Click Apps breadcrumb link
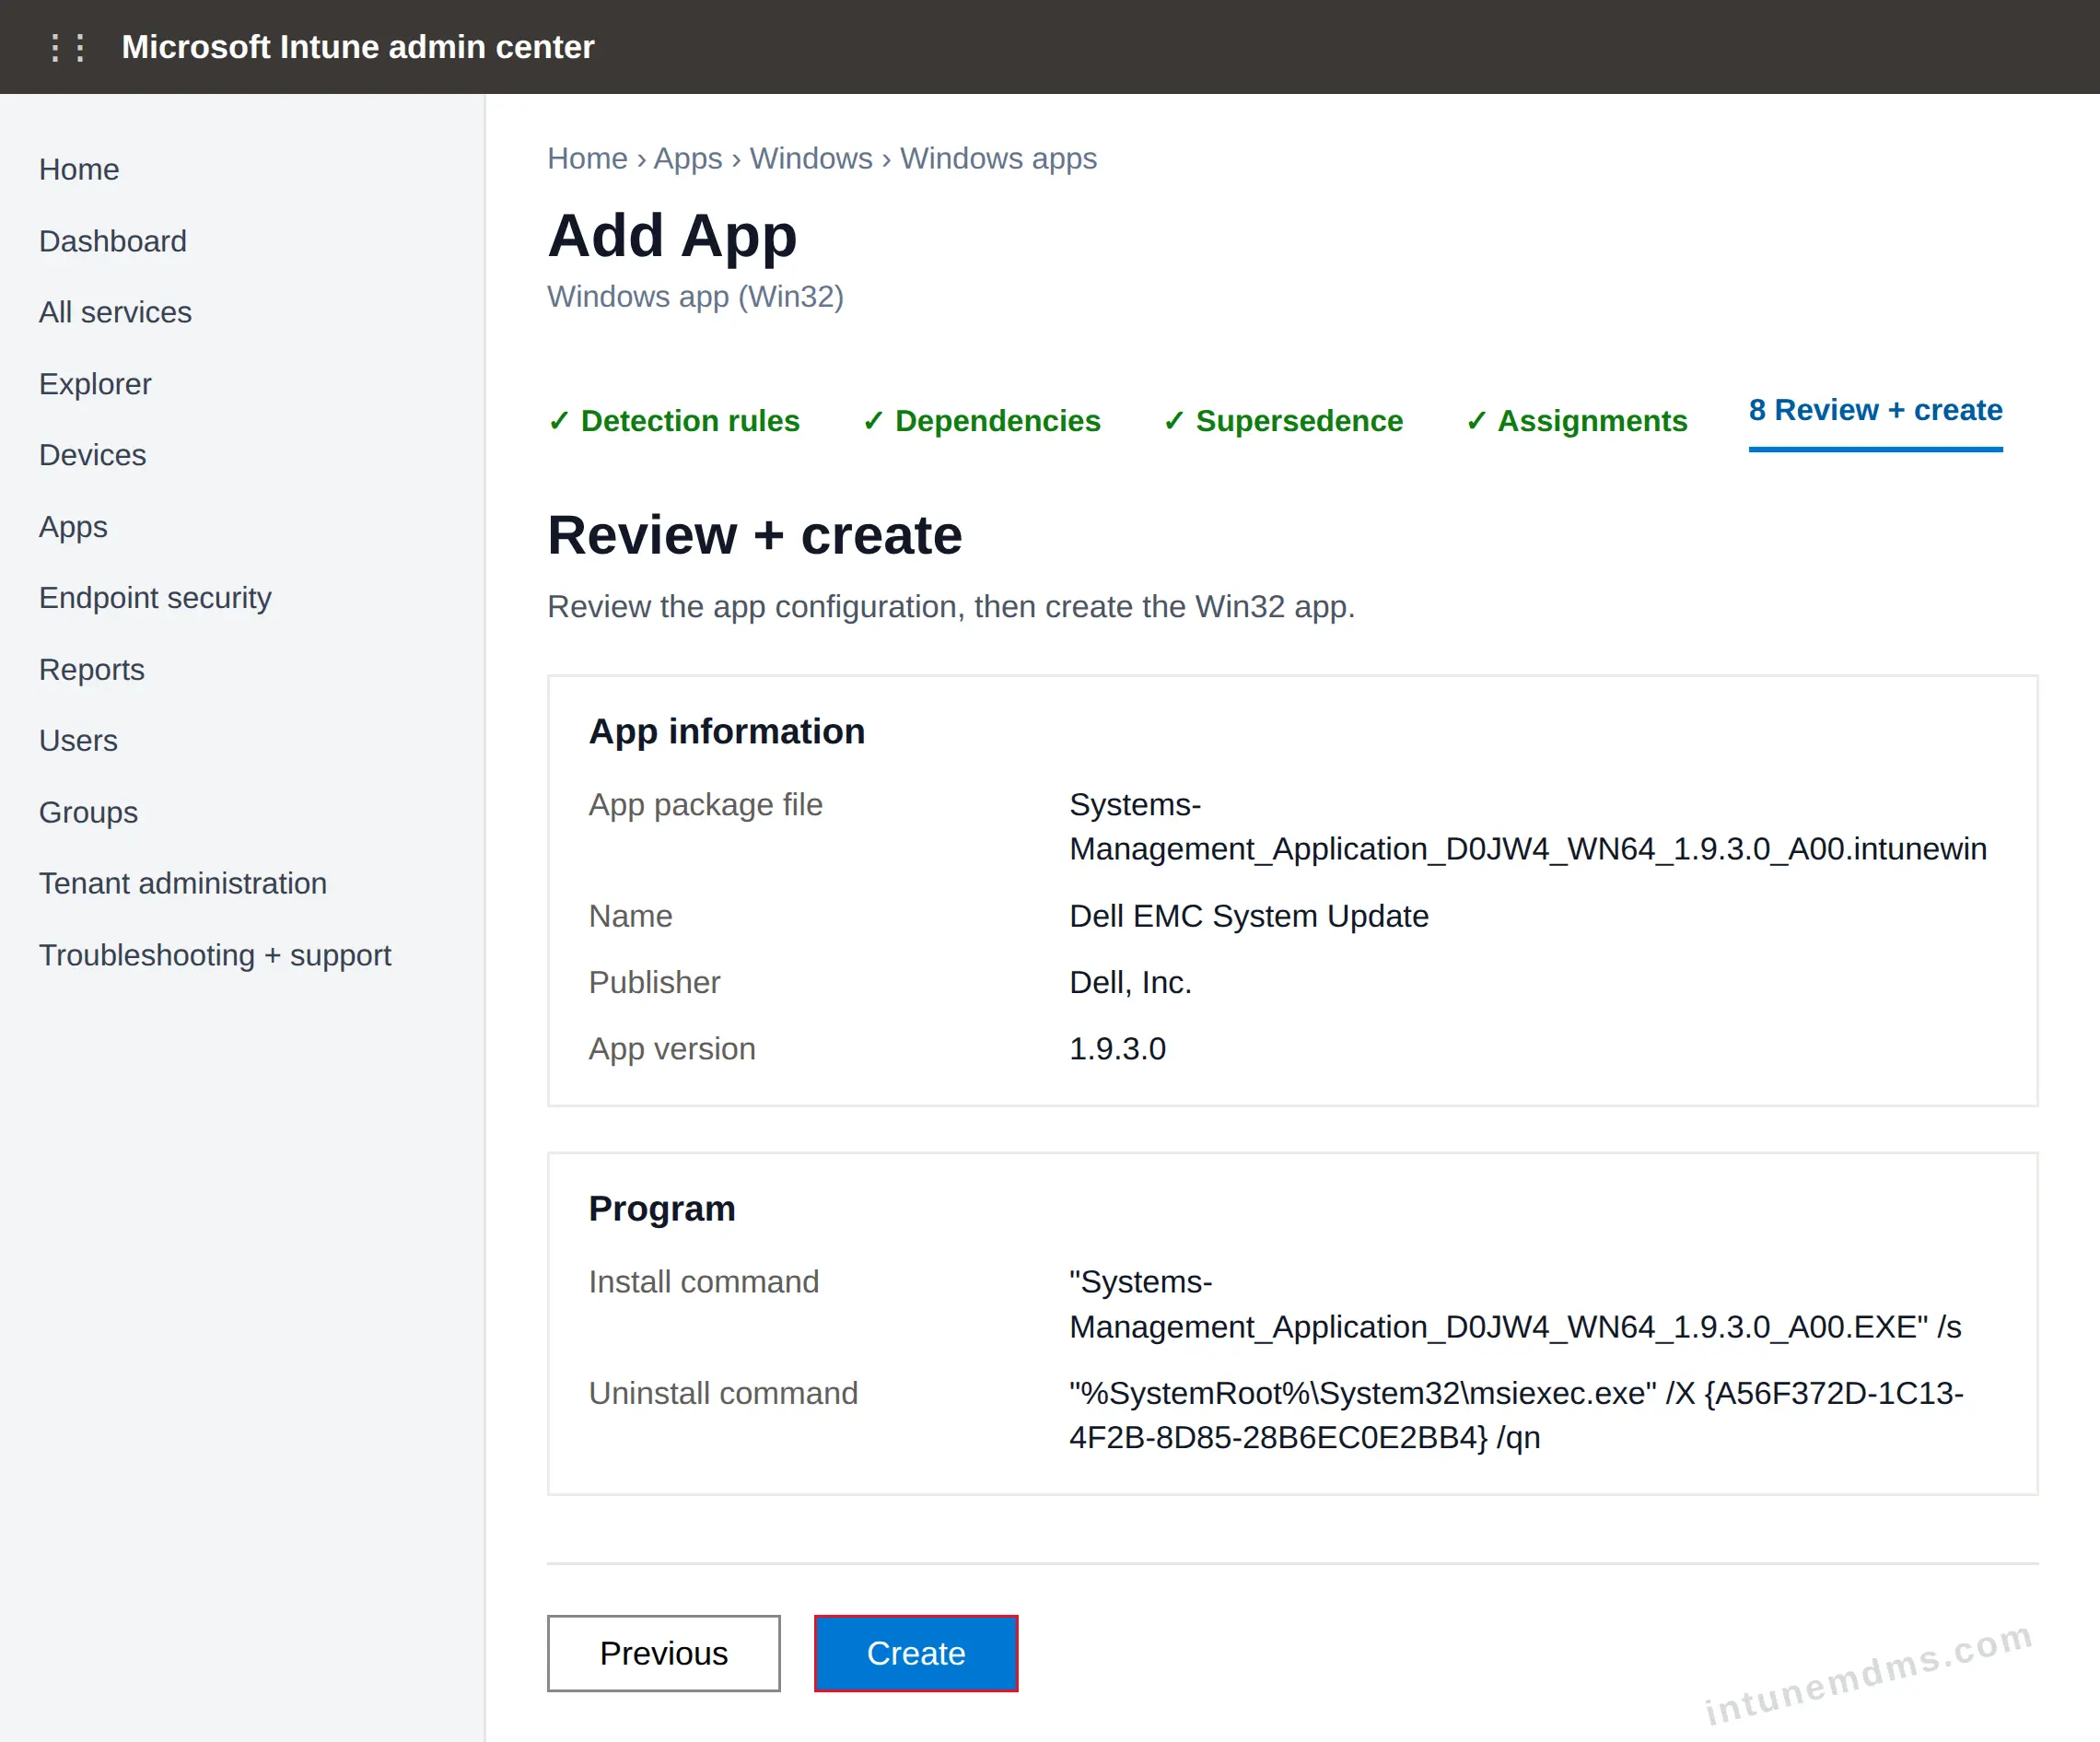 click(x=688, y=158)
